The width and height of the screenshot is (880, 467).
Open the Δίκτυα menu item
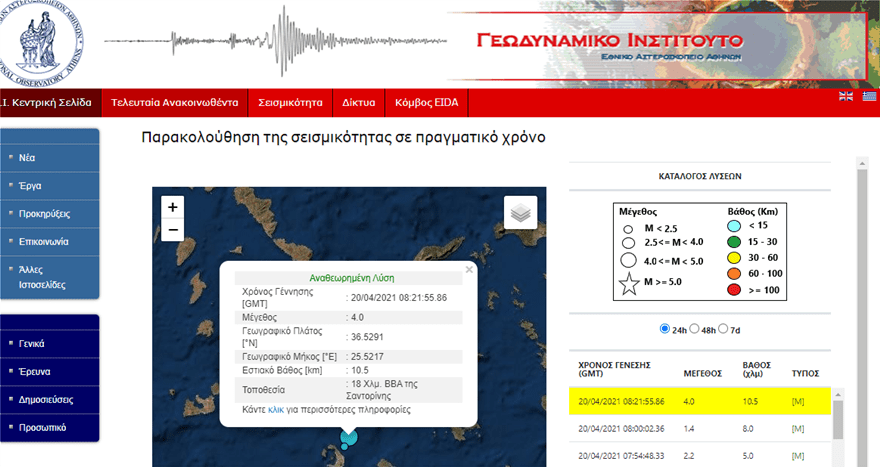(x=358, y=102)
